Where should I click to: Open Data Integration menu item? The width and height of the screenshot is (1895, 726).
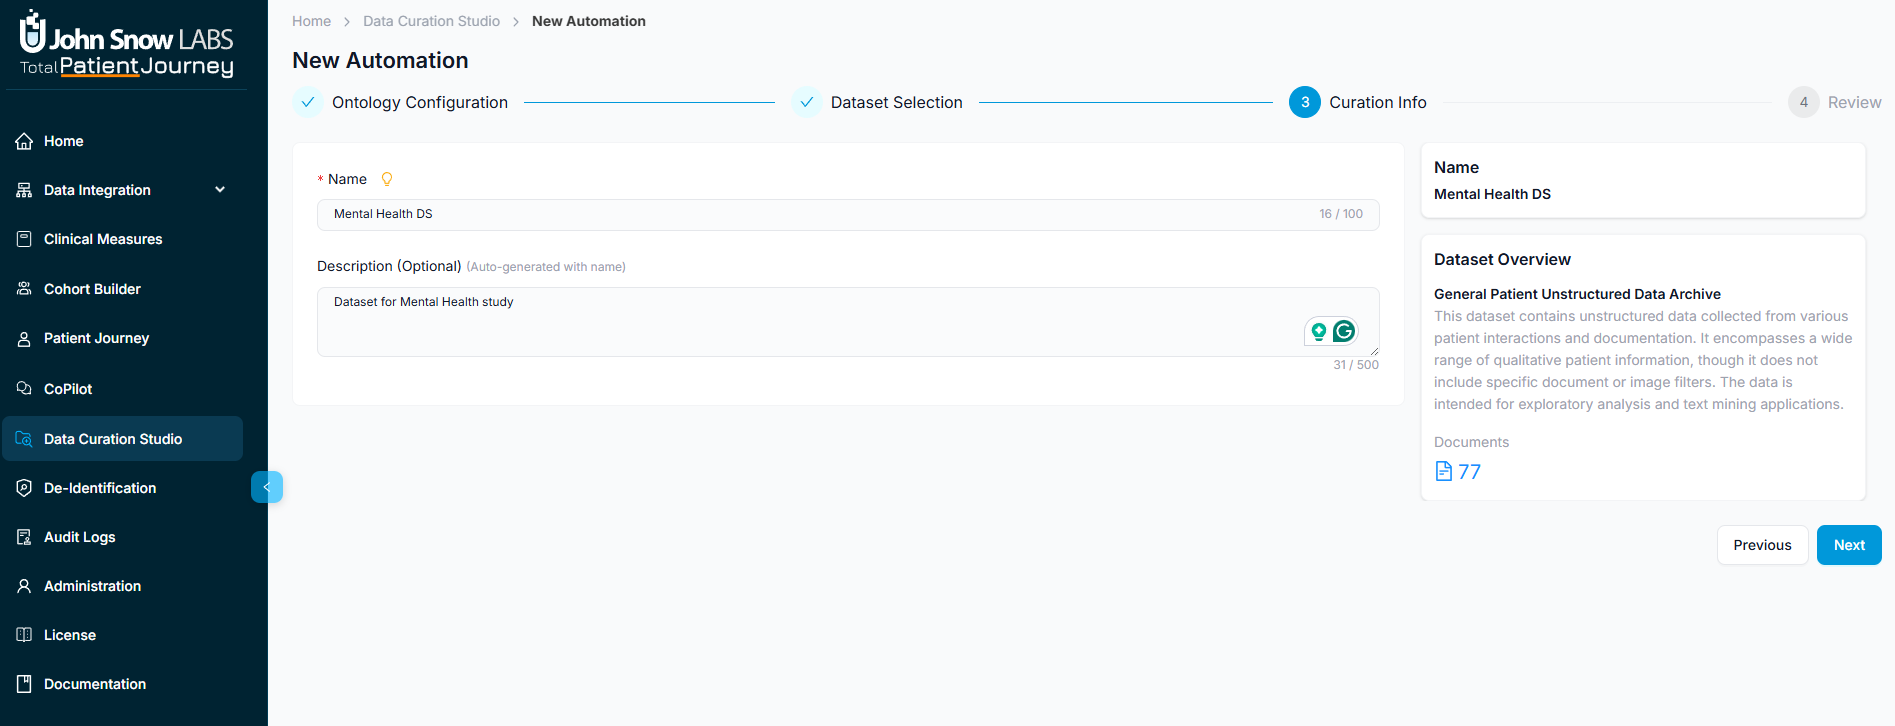[x=122, y=190]
